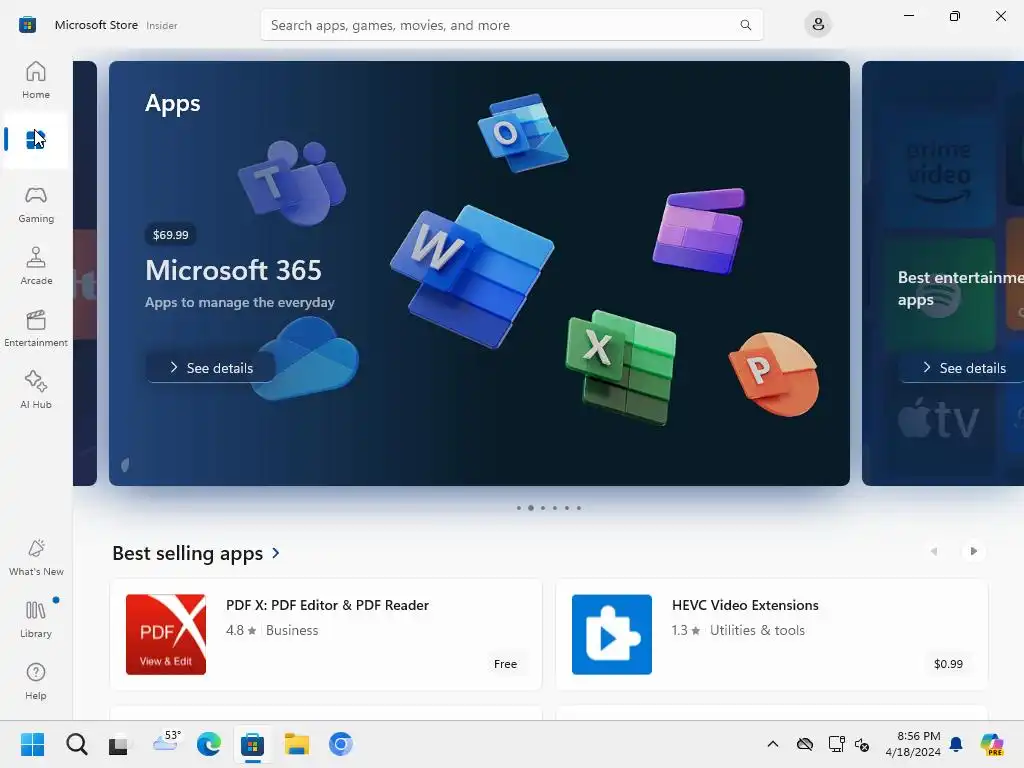Open the Home section in sidebar

36,80
